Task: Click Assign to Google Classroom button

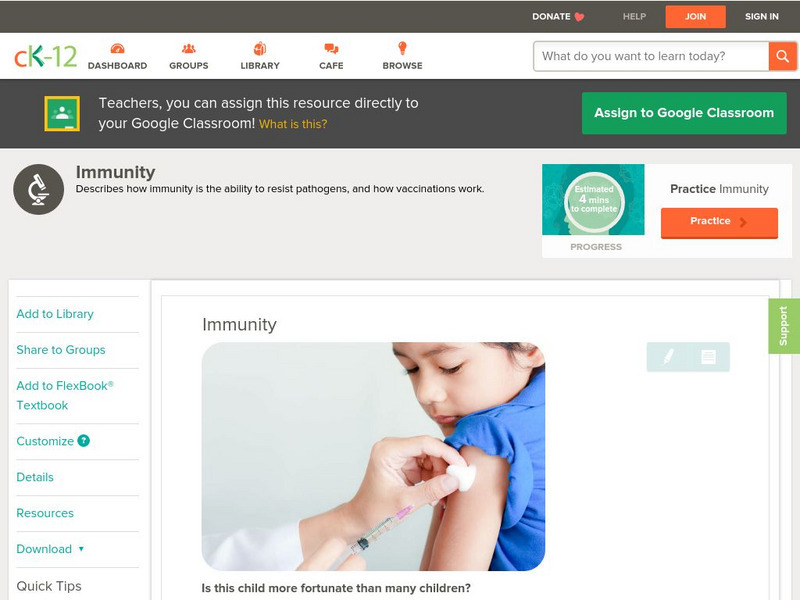Action: click(x=684, y=113)
